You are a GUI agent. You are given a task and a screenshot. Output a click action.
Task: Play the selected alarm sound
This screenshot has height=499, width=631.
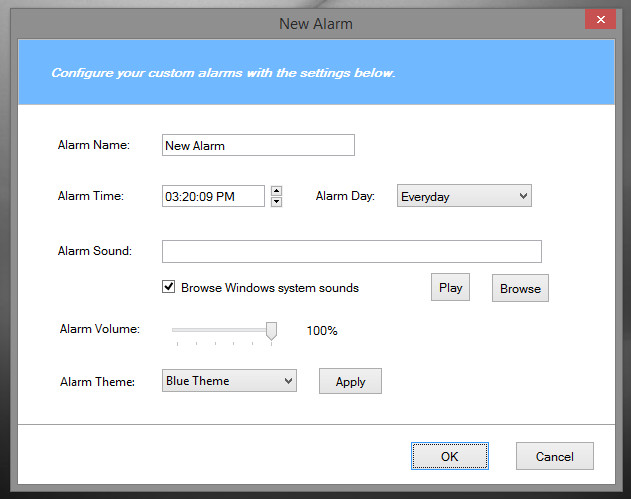pos(450,287)
